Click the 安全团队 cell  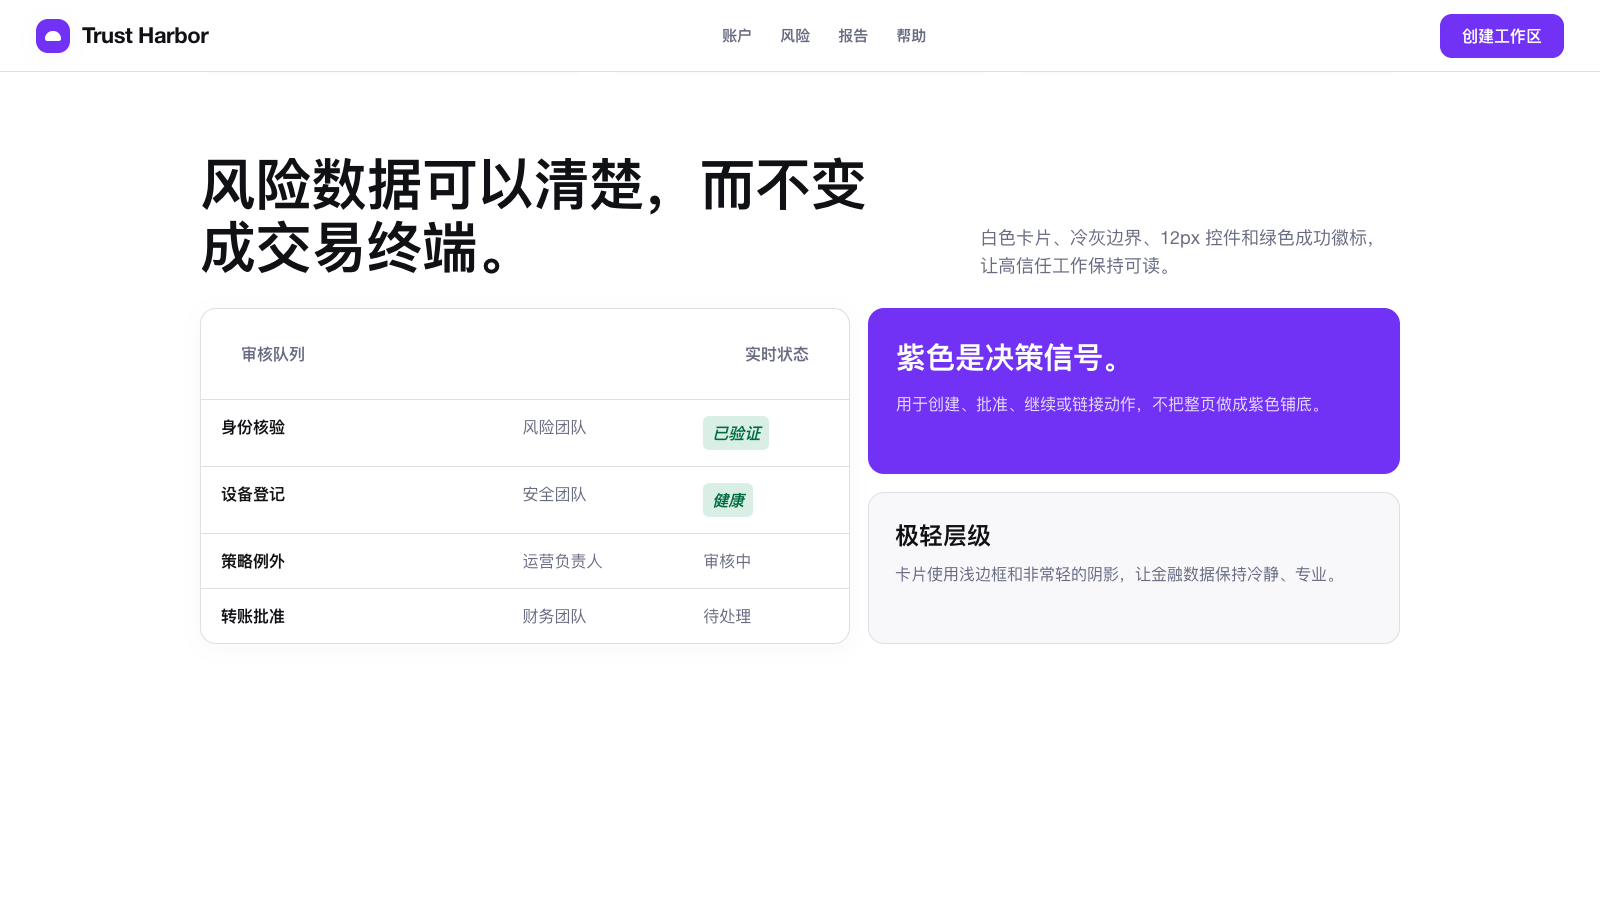(x=554, y=494)
